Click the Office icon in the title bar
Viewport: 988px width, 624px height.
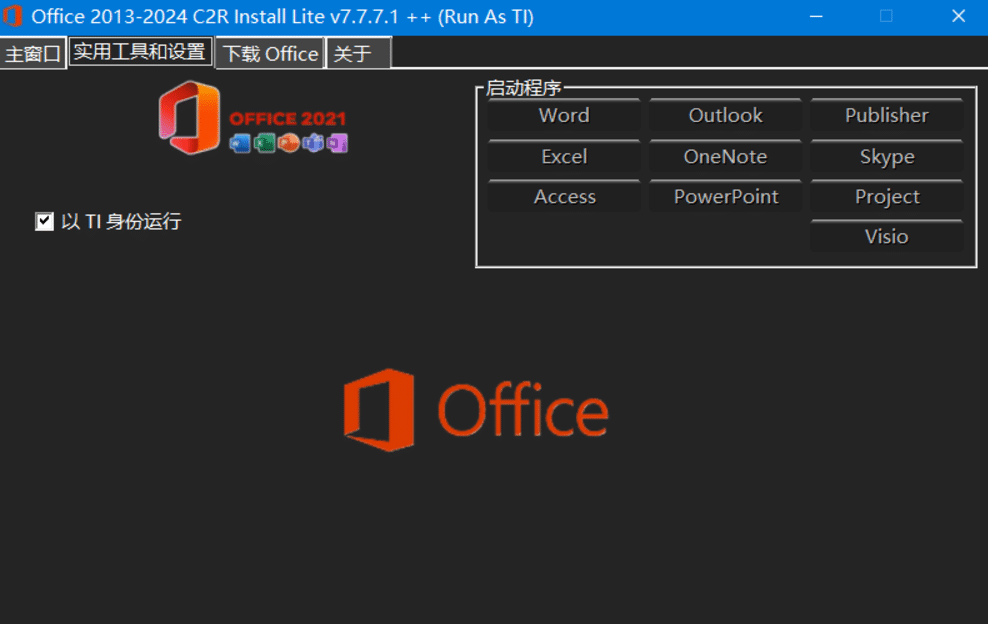13,16
